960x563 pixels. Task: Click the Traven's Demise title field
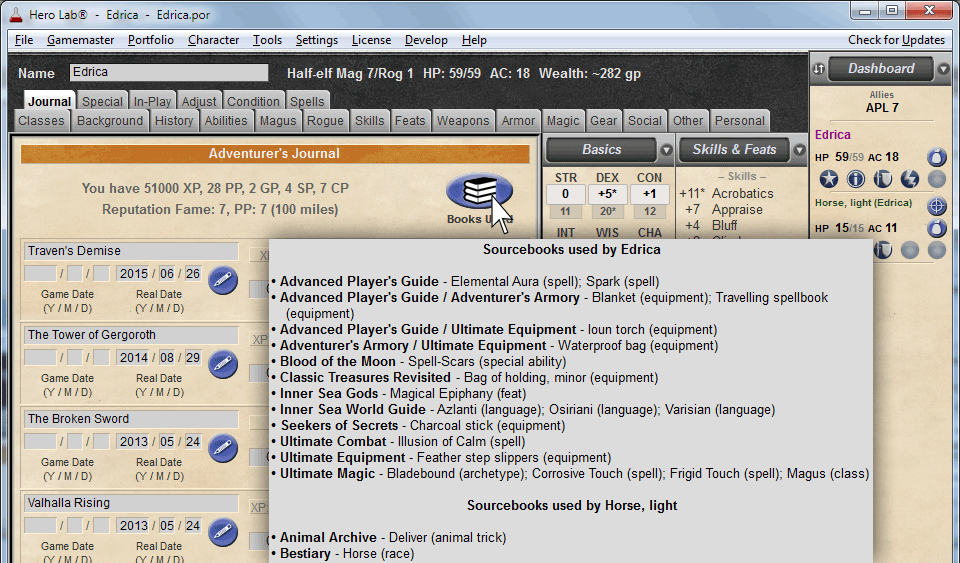coord(131,251)
